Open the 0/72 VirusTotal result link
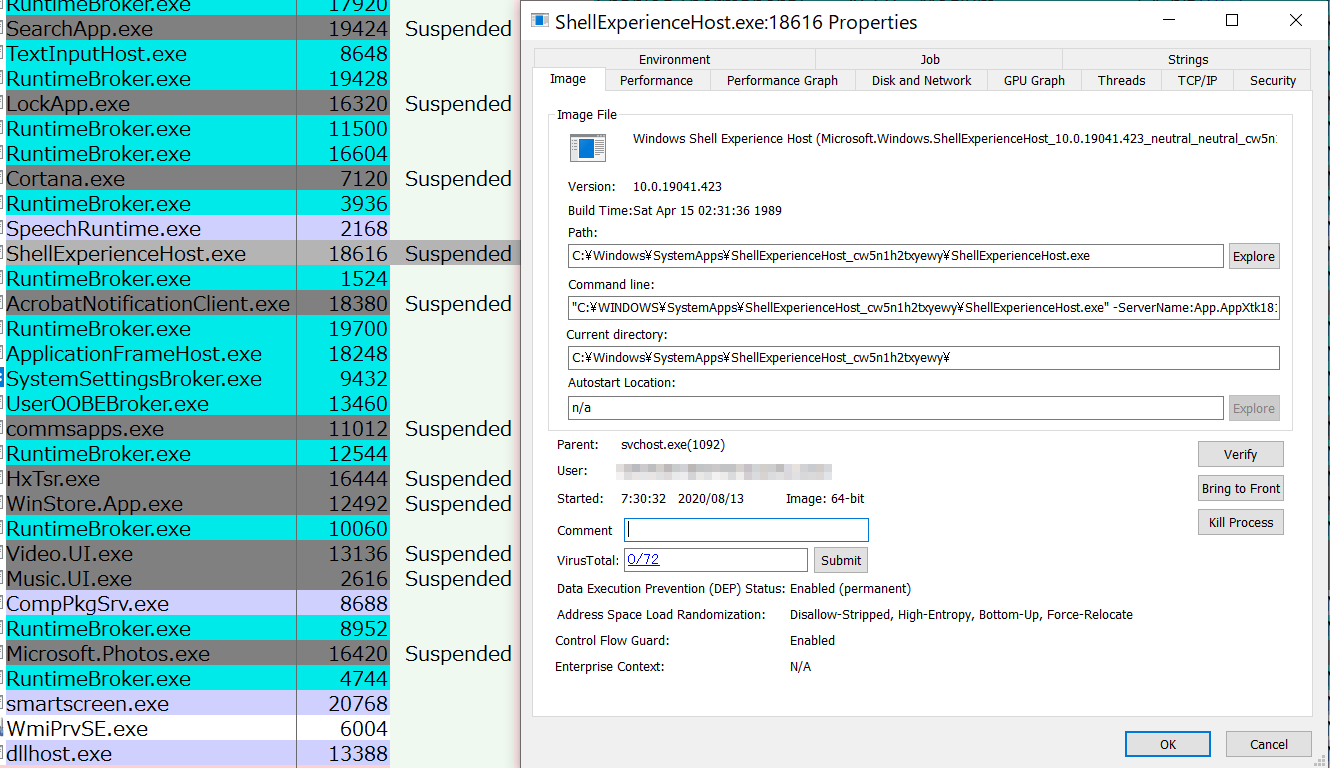This screenshot has height=768, width=1330. coord(643,559)
